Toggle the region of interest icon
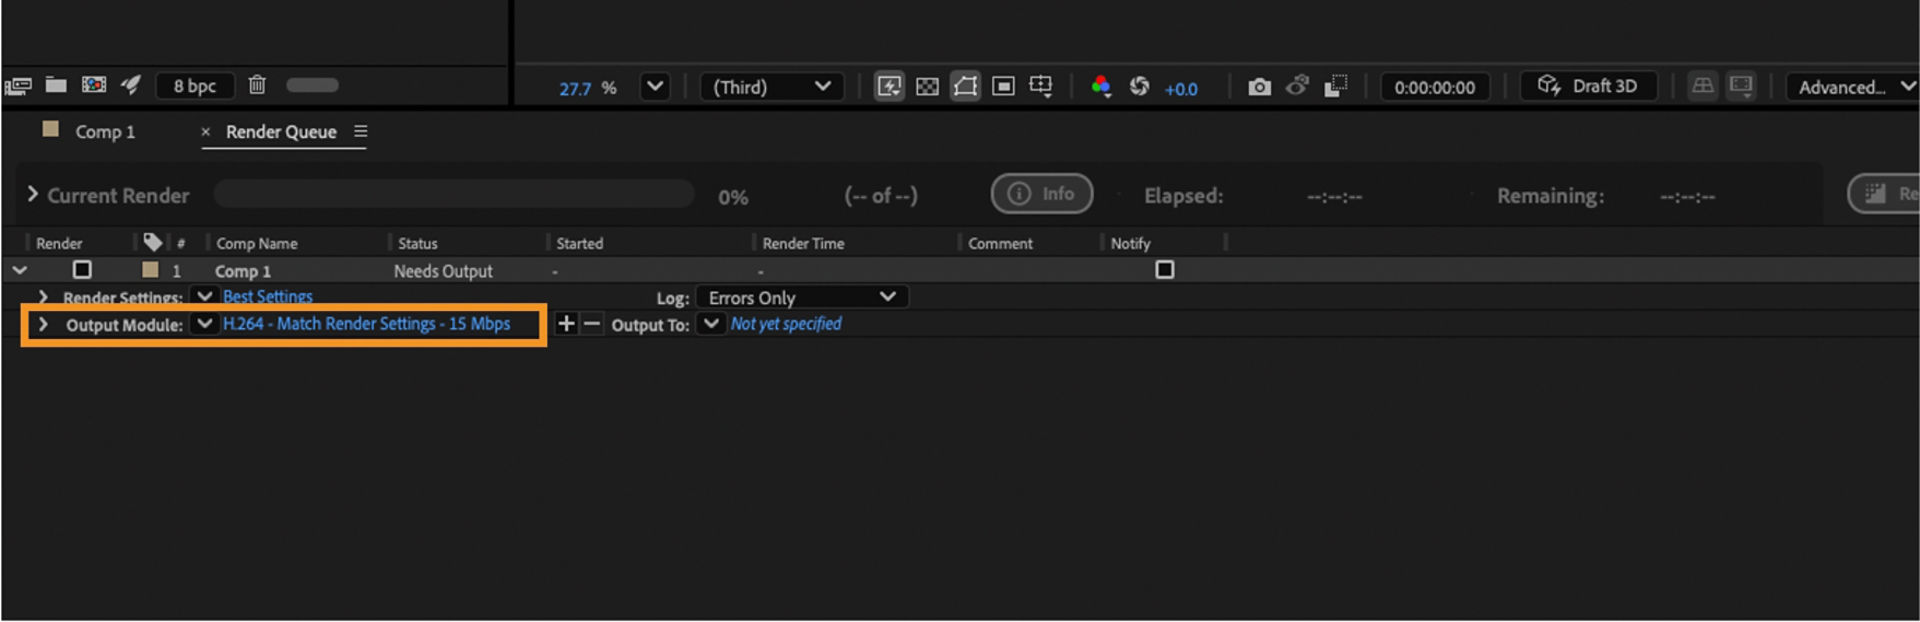This screenshot has height=622, width=1920. pos(1003,87)
